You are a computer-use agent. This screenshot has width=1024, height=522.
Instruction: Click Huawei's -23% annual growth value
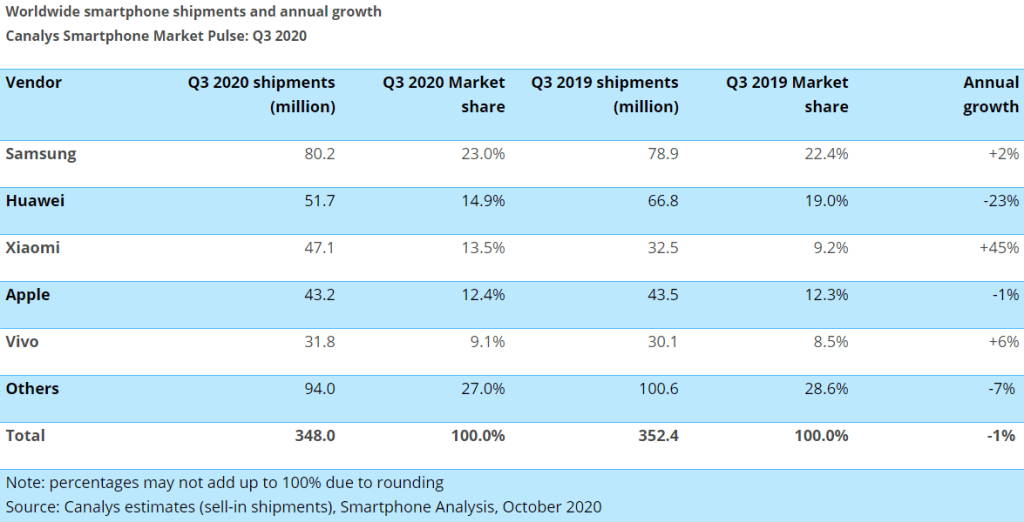tap(1001, 201)
